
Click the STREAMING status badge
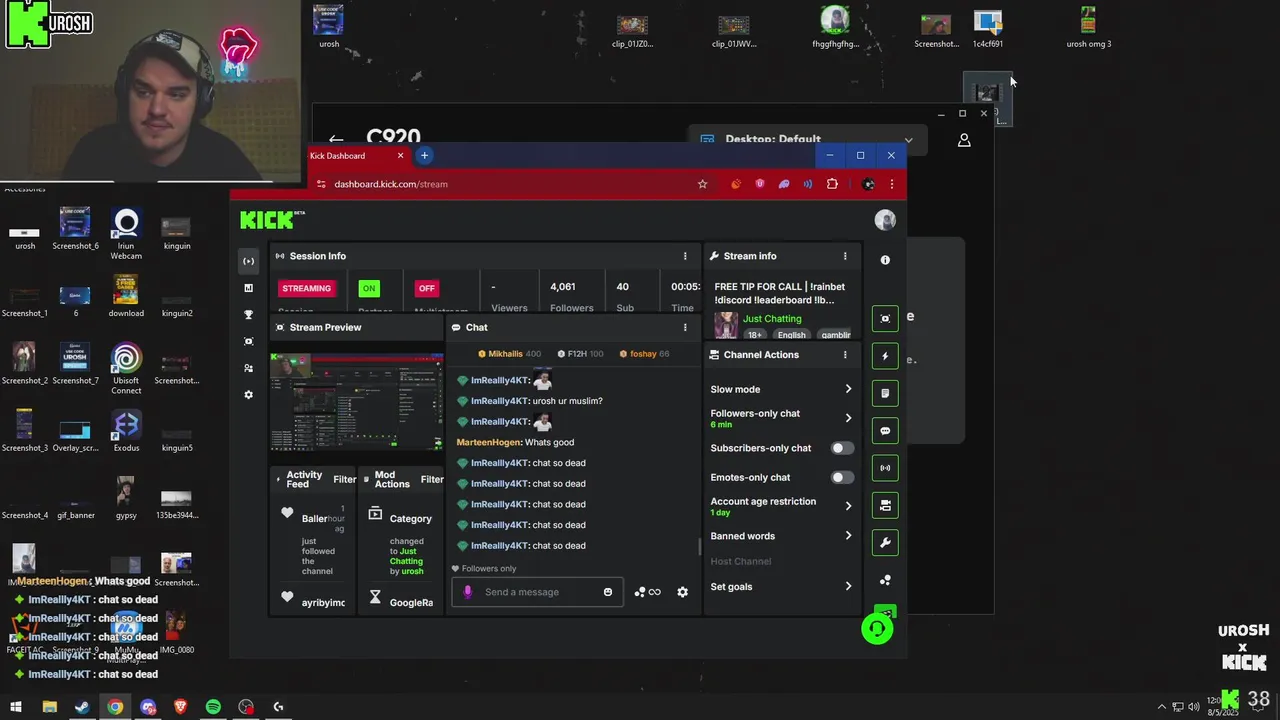307,288
